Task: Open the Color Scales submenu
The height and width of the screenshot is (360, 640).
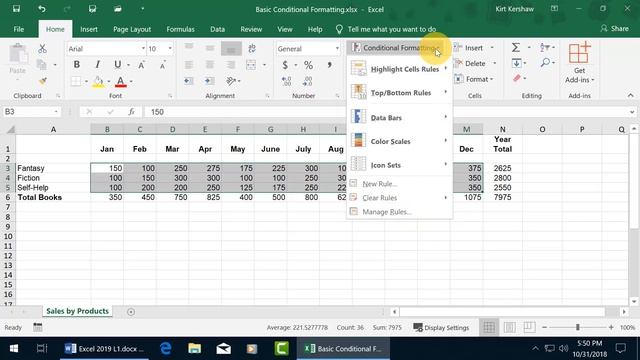Action: [x=399, y=141]
